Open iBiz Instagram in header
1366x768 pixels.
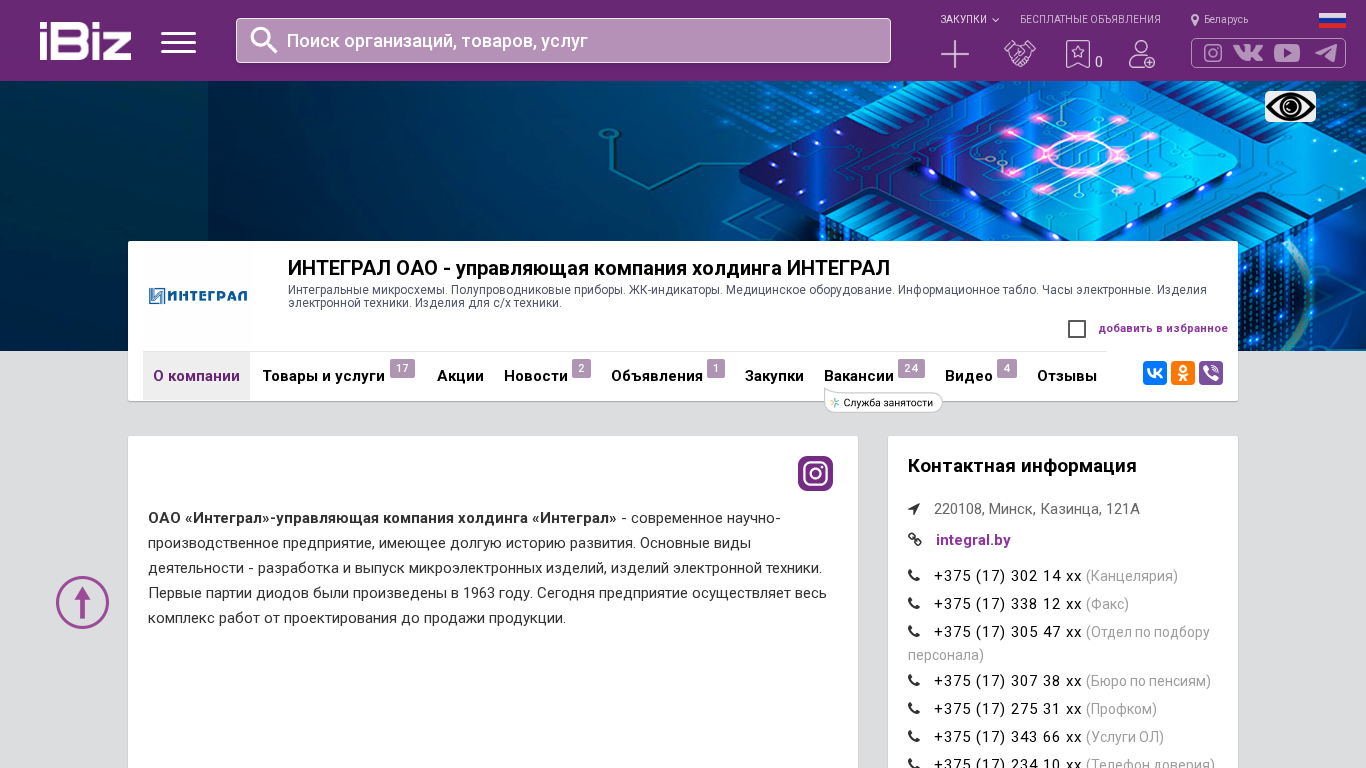click(1213, 53)
